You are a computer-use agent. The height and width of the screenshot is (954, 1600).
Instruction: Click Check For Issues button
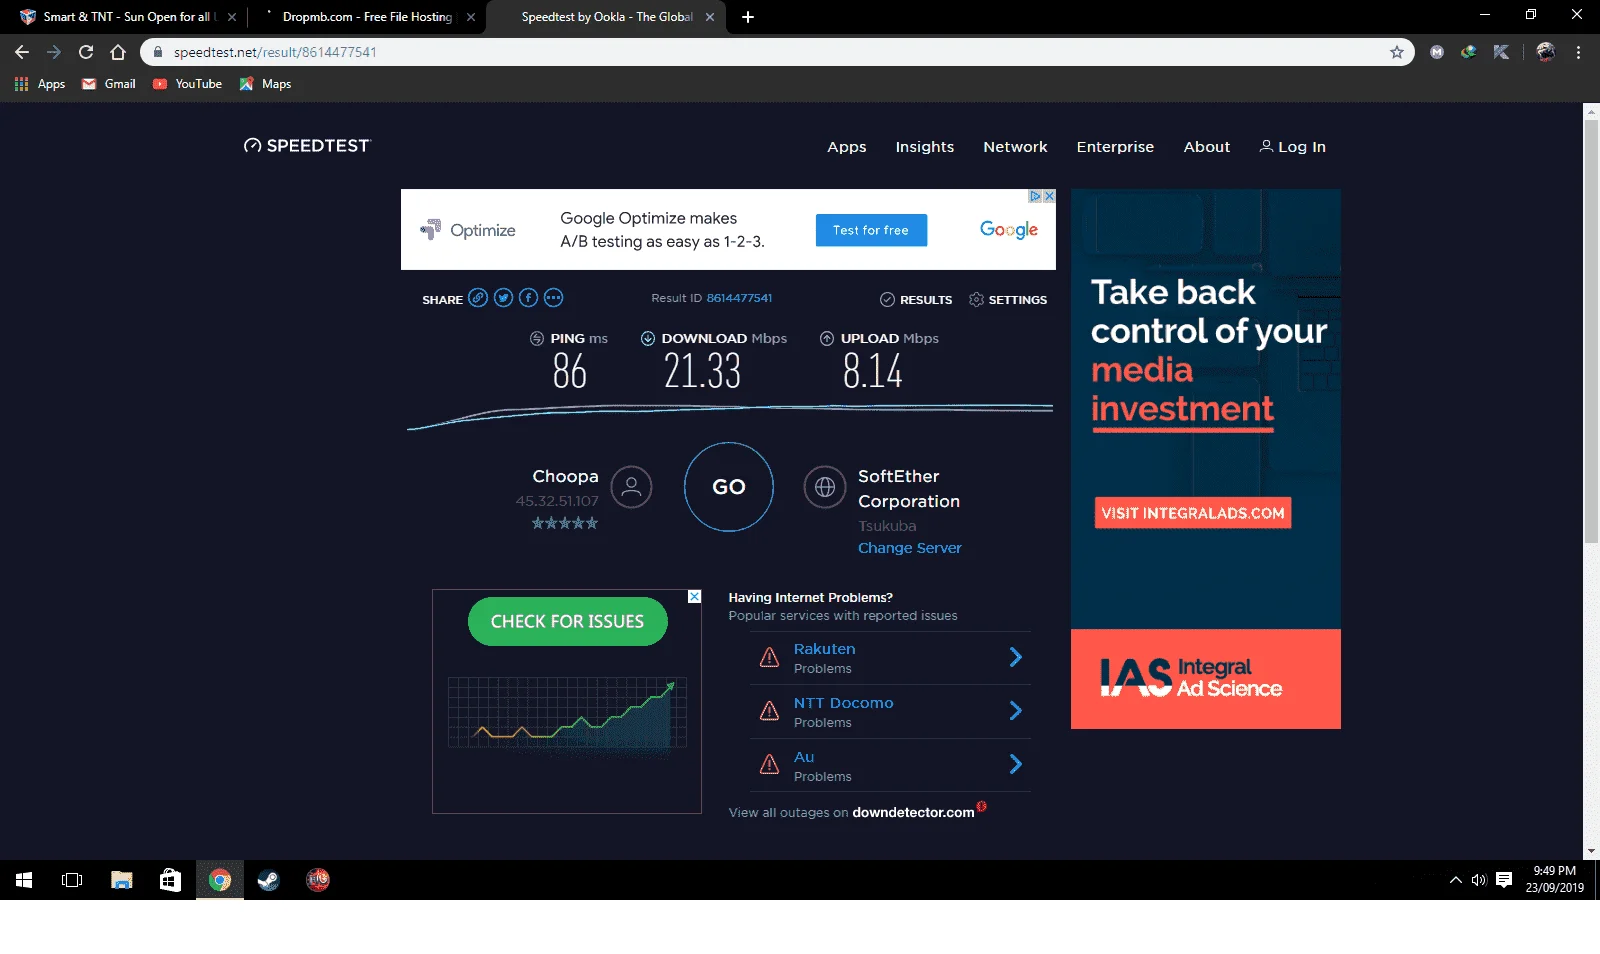567,621
